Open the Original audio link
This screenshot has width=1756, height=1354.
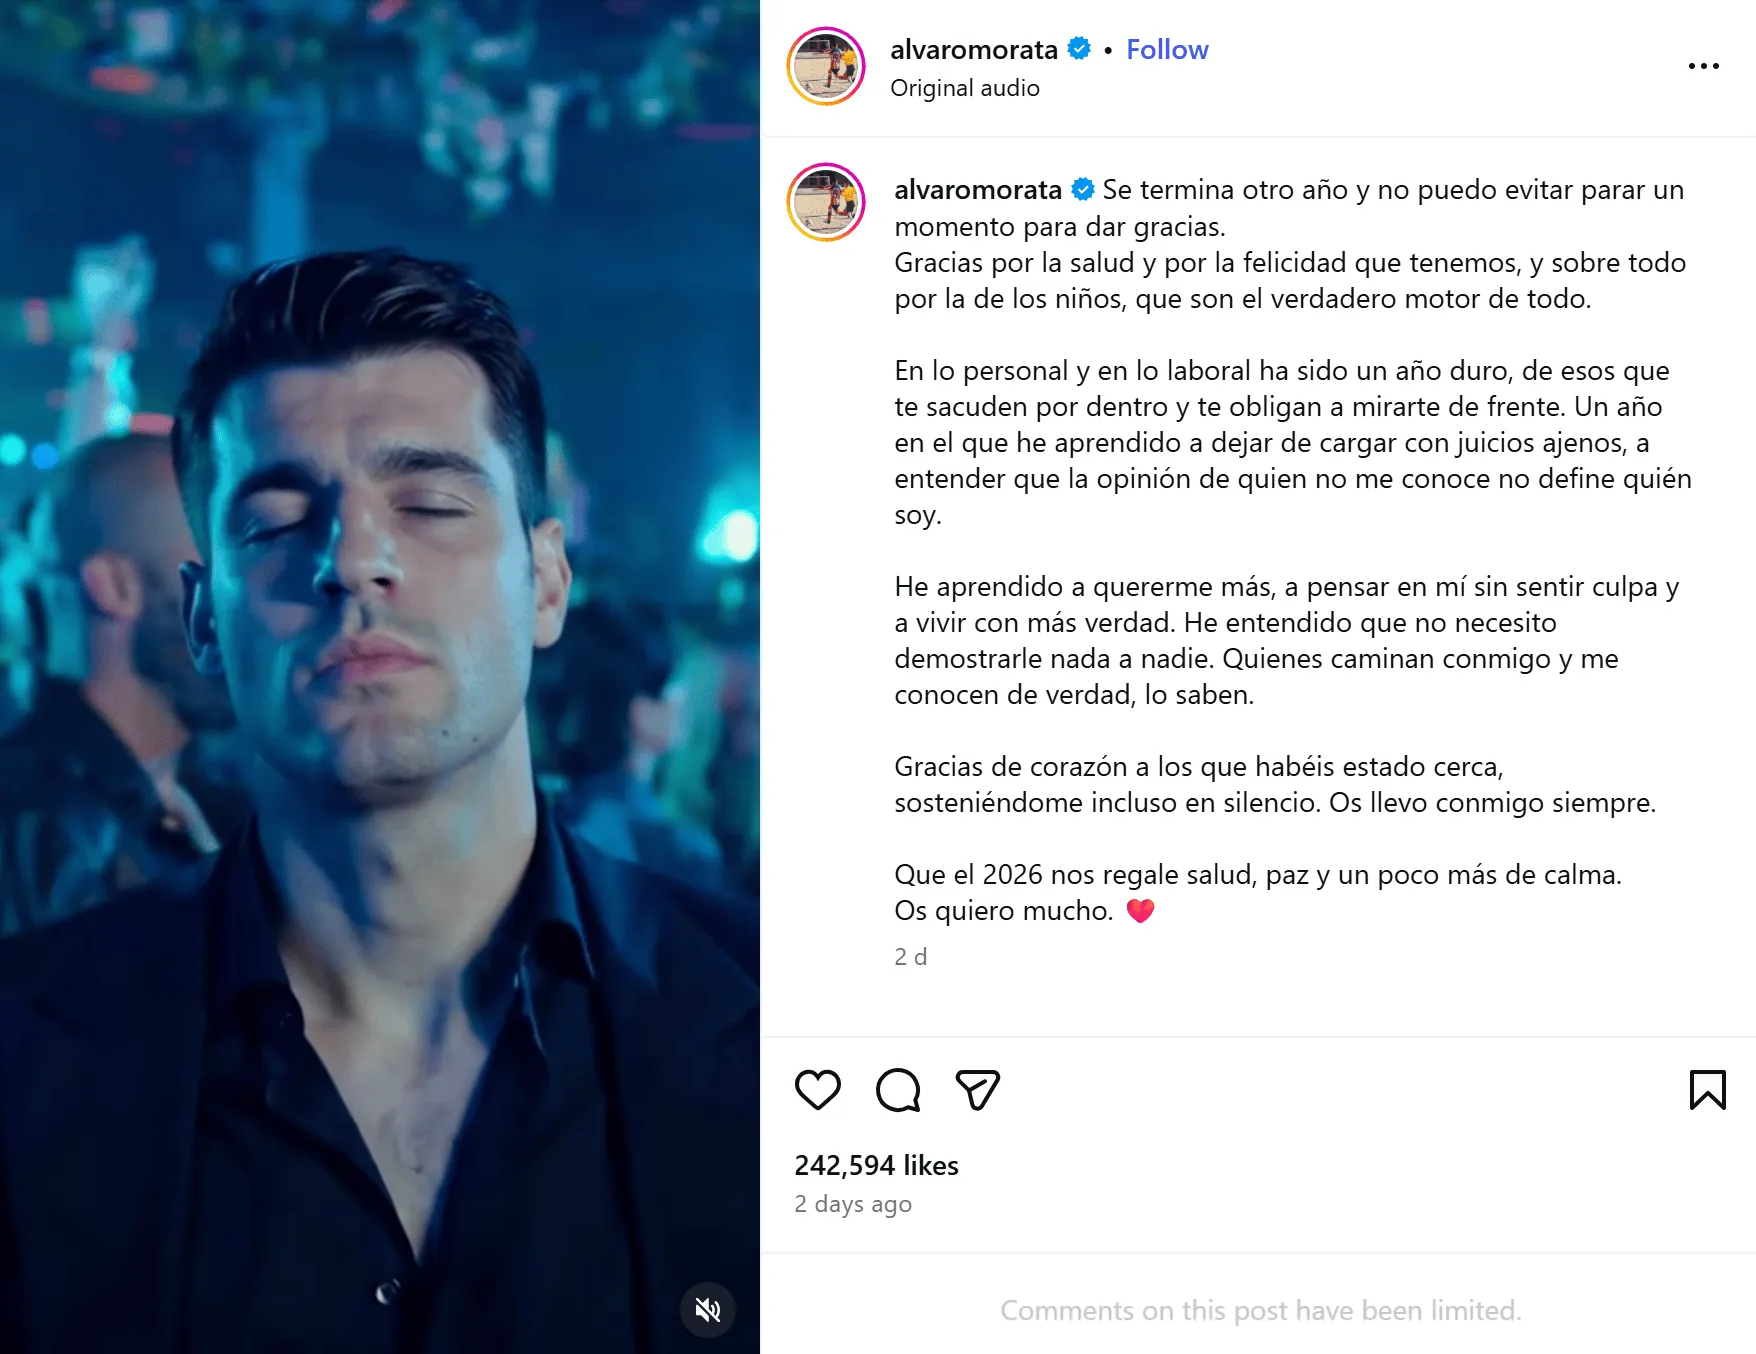(965, 88)
